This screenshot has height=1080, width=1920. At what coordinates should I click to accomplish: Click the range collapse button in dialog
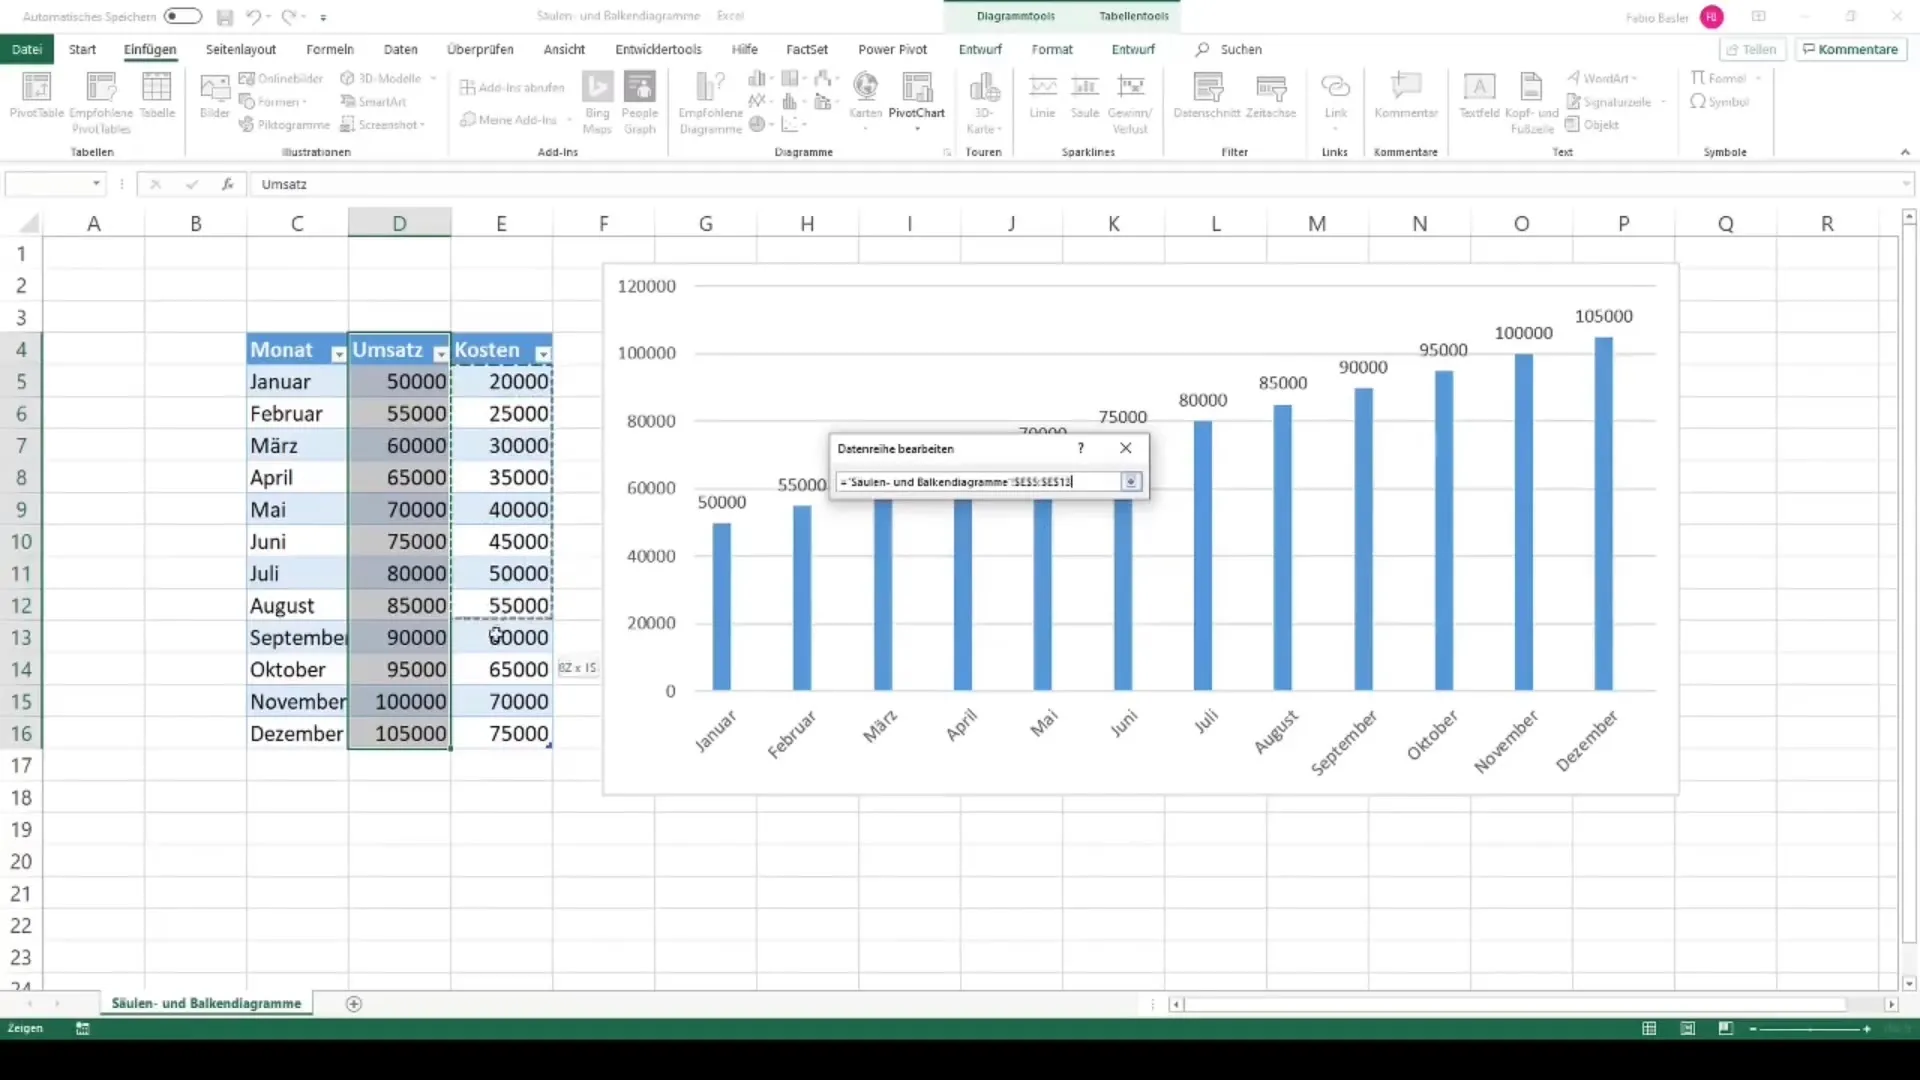click(1131, 482)
